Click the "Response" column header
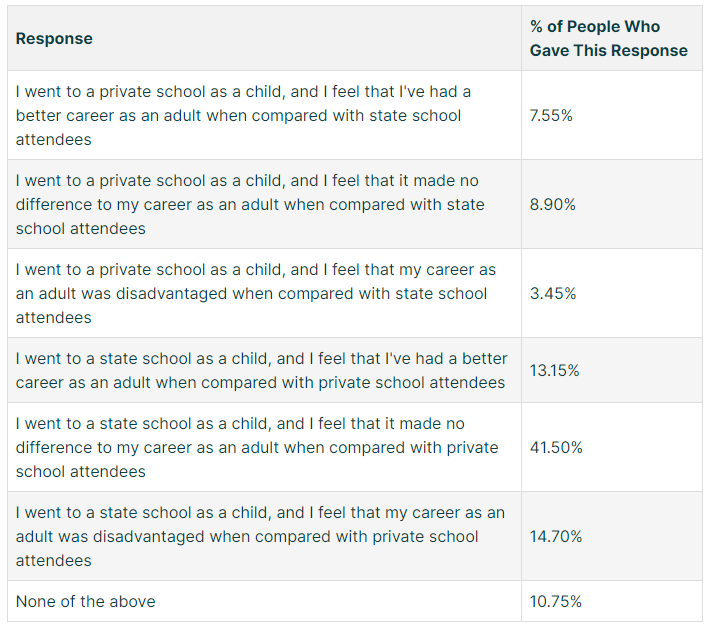 point(54,39)
